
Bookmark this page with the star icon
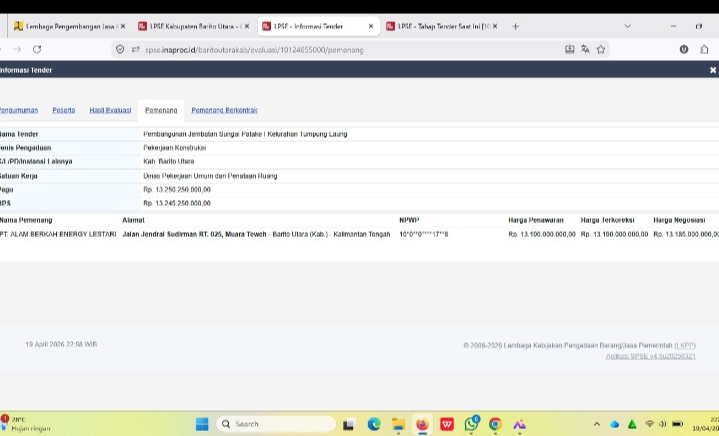point(601,48)
